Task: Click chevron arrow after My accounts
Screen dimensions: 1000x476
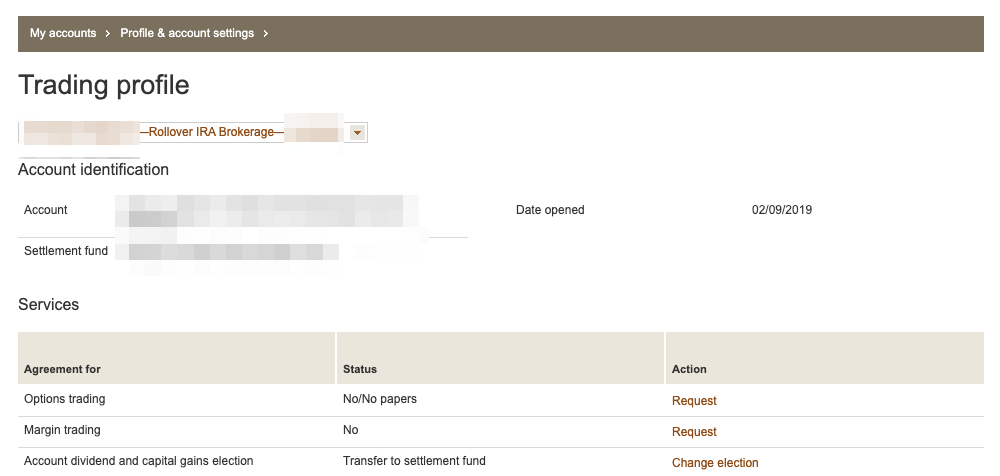Action: coord(107,33)
